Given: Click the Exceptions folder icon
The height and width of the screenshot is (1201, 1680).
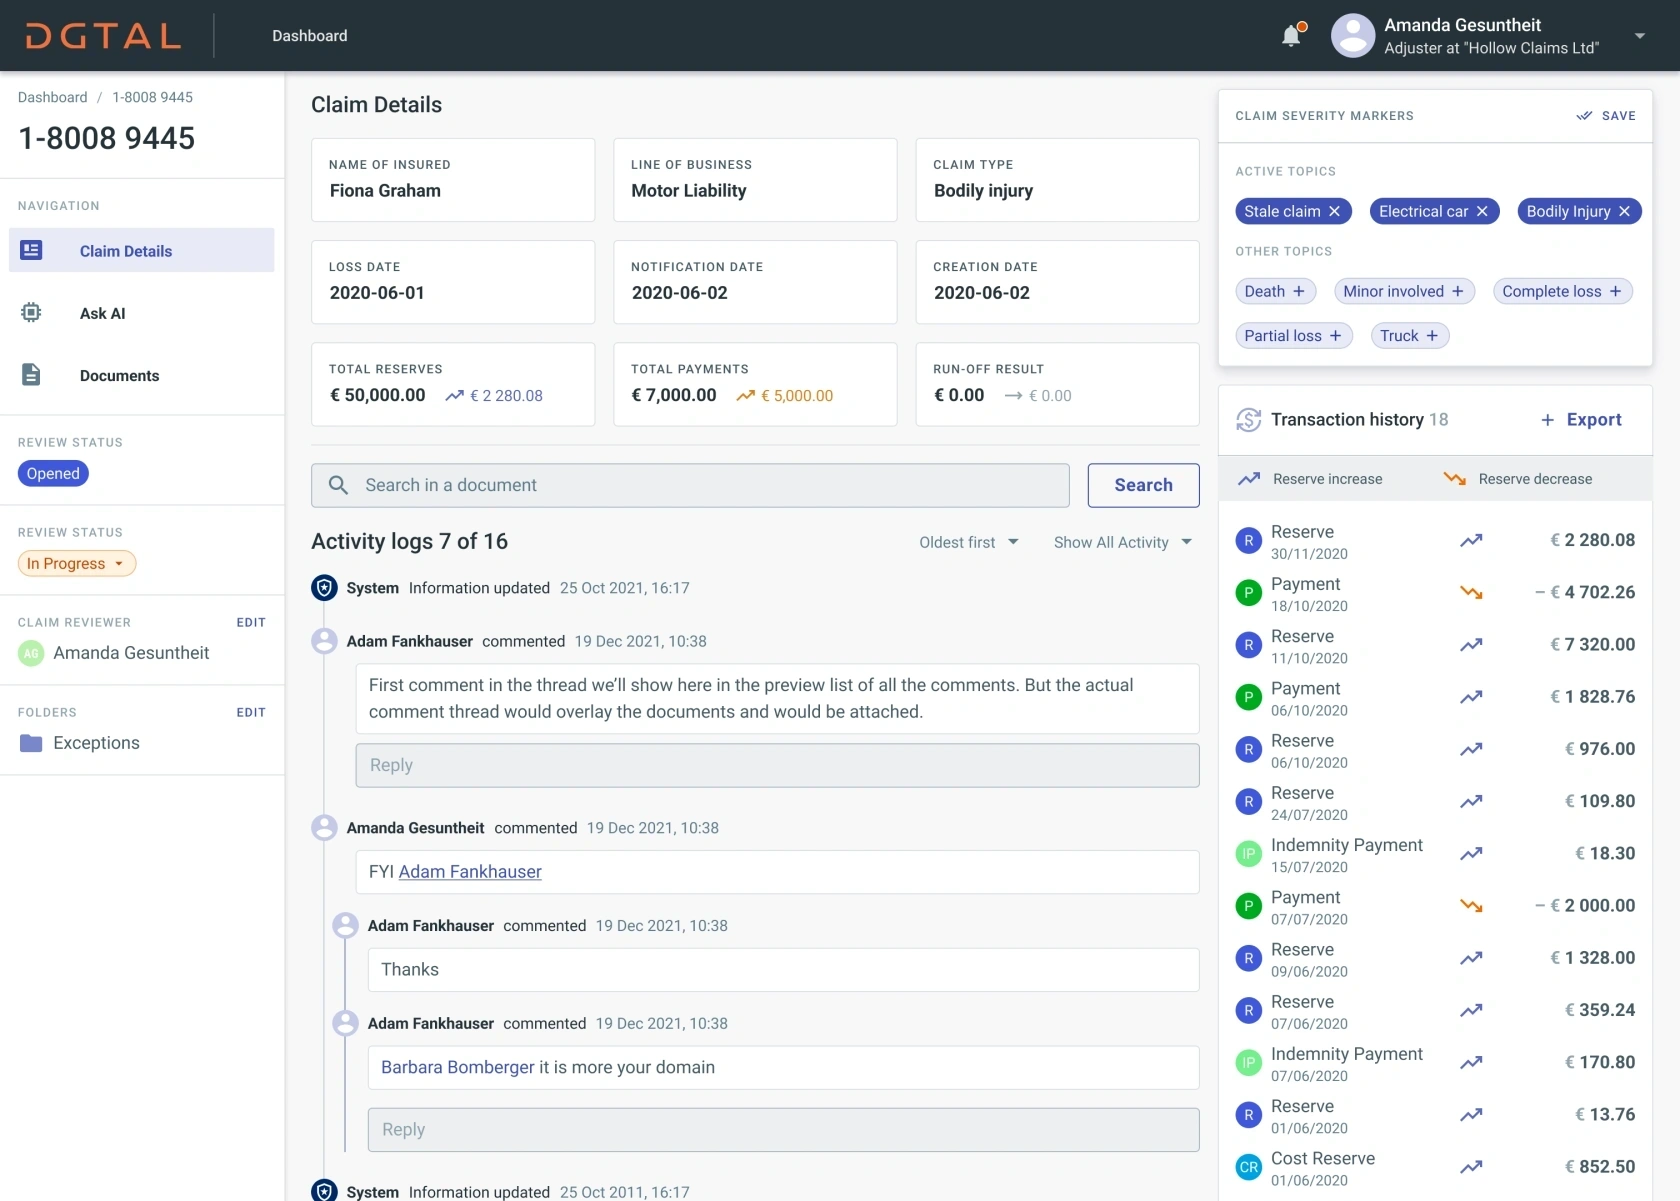Looking at the screenshot, I should pos(31,743).
